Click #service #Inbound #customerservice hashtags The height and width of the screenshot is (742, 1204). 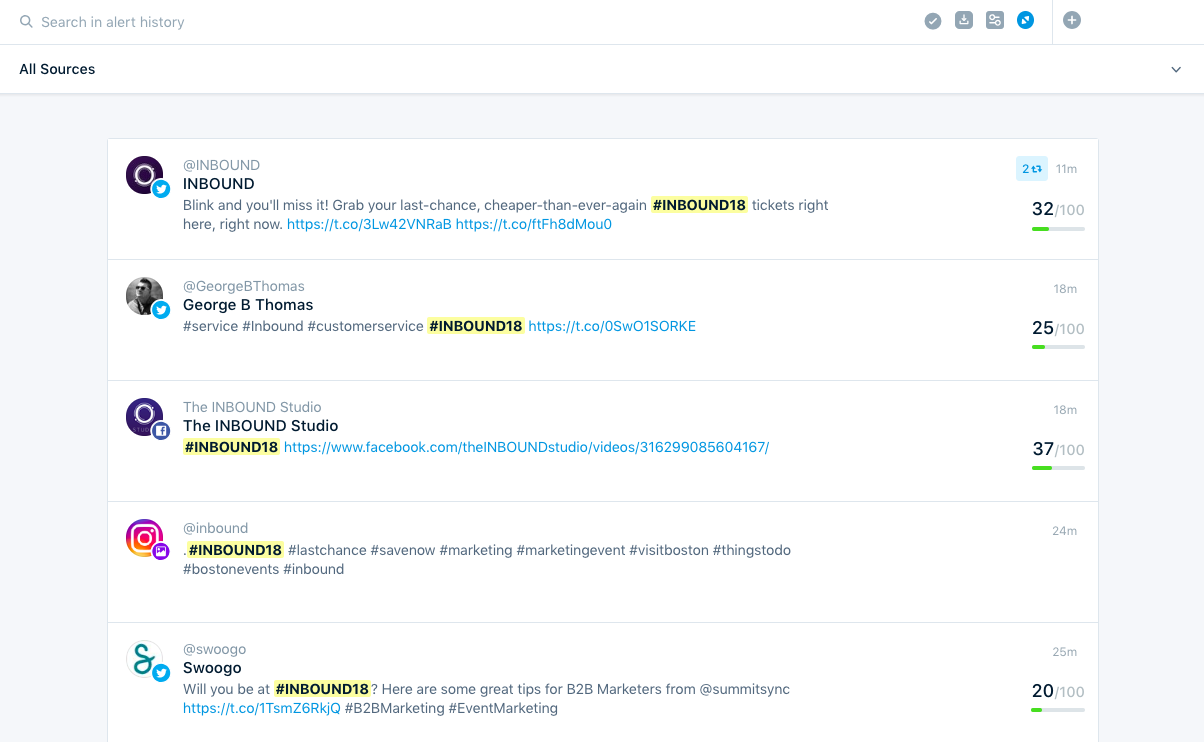coord(303,326)
